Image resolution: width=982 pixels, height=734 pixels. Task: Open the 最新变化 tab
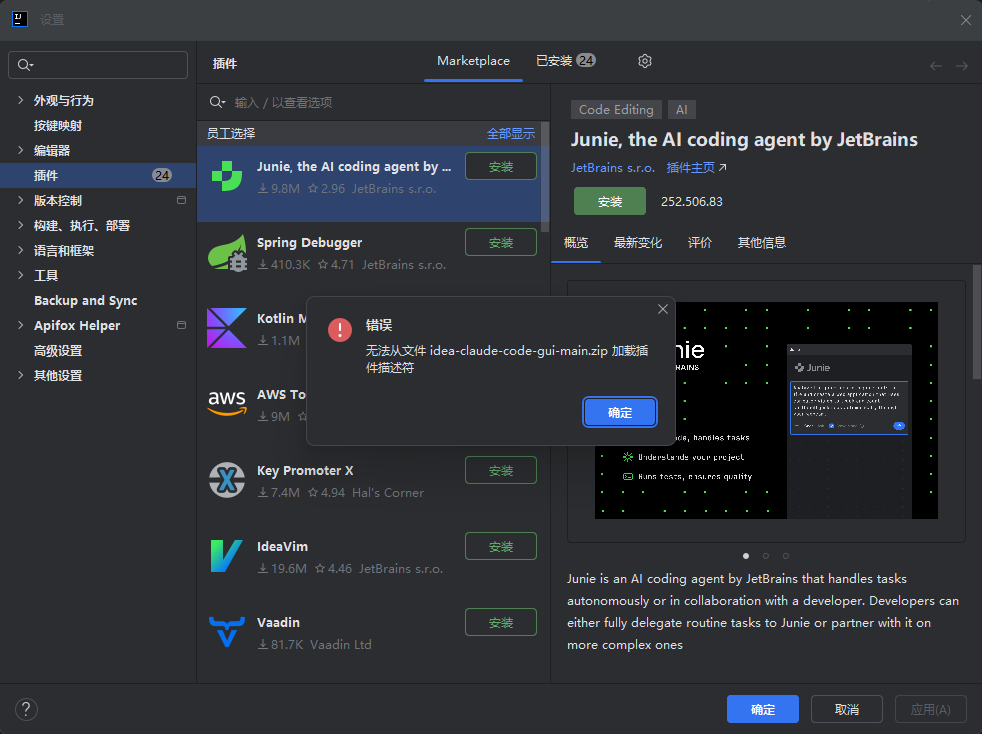point(638,243)
